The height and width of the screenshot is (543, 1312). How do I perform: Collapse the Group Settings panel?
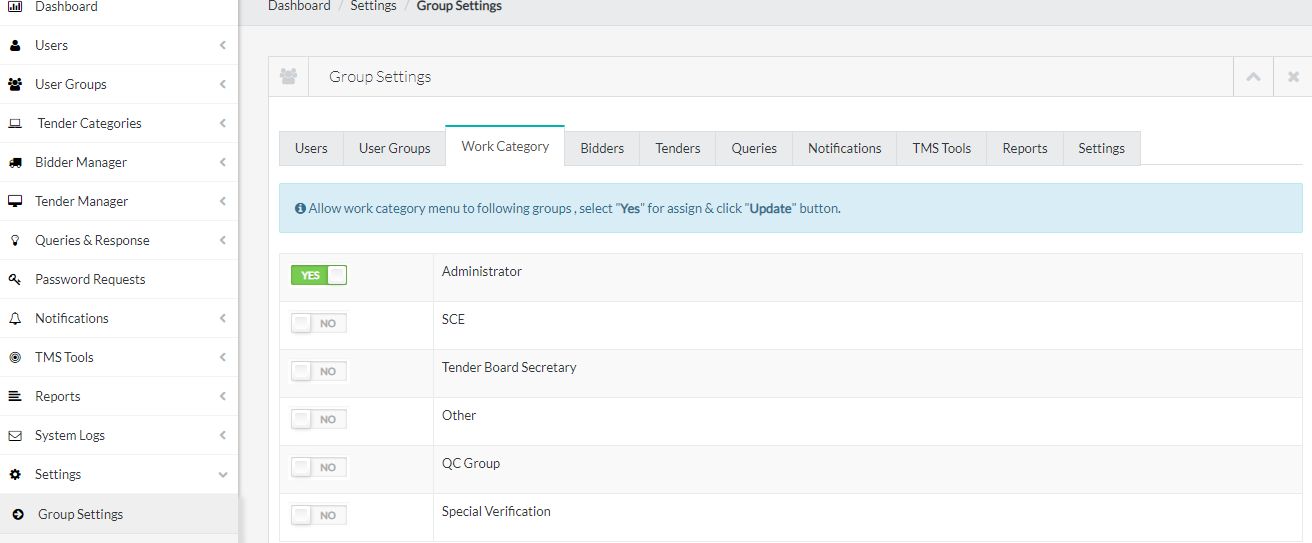(x=1253, y=77)
